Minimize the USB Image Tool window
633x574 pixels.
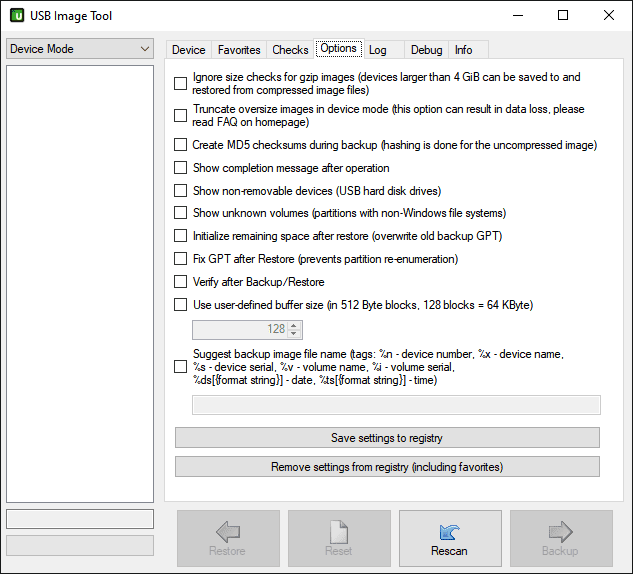[518, 15]
